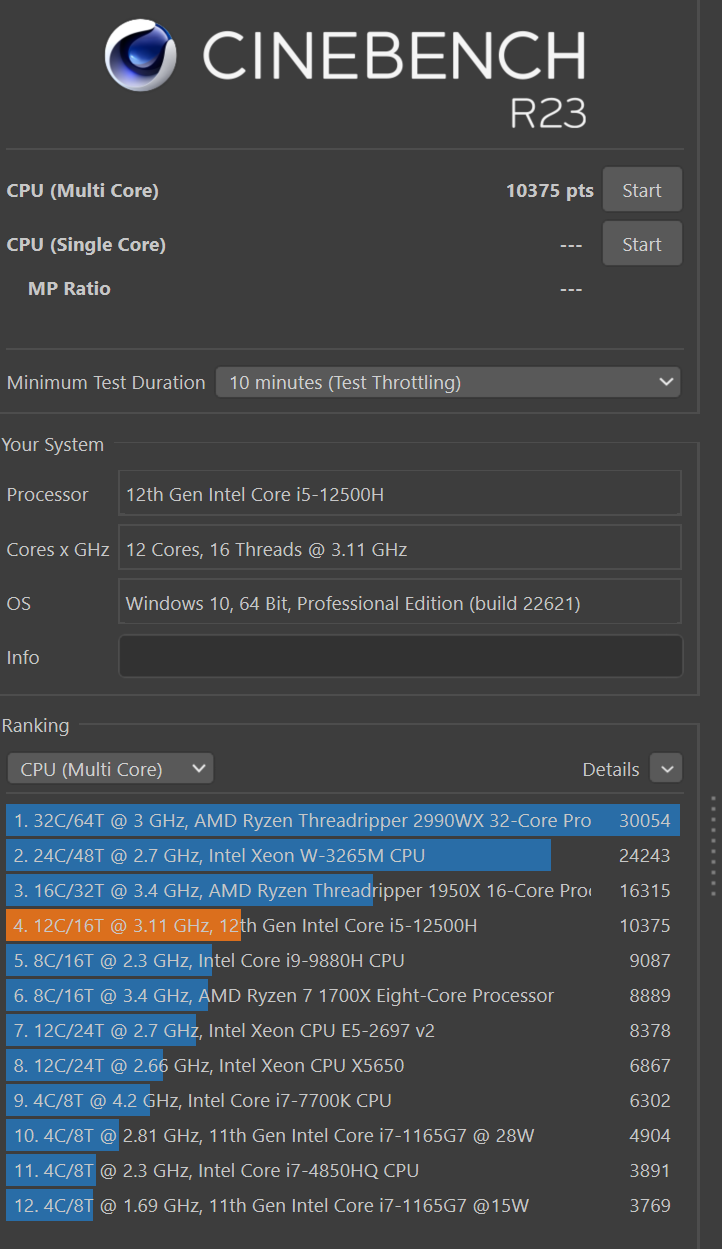722x1249 pixels.
Task: Select the i7-1165G7 @15W ranking row
Action: [343, 1205]
